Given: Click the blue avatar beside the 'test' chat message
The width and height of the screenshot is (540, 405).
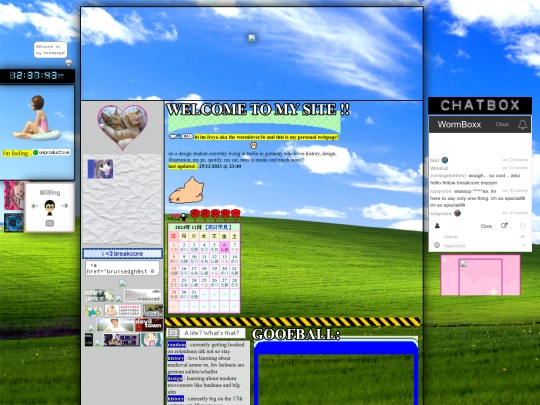Looking at the screenshot, I should tap(445, 160).
